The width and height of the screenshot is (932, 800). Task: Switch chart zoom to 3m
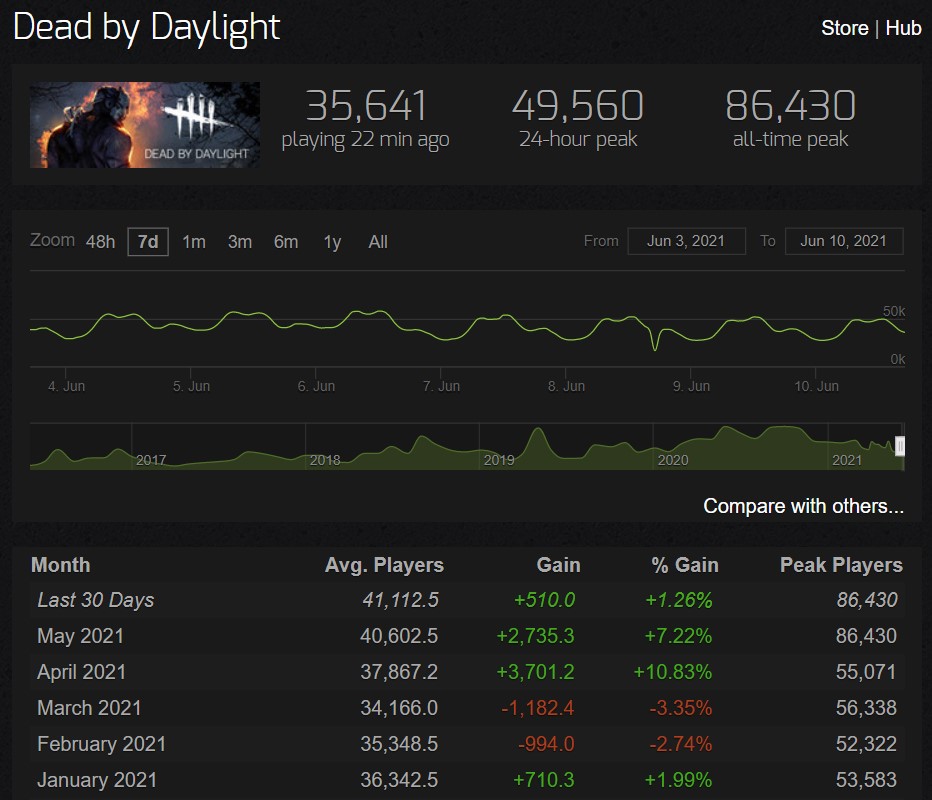(x=240, y=242)
